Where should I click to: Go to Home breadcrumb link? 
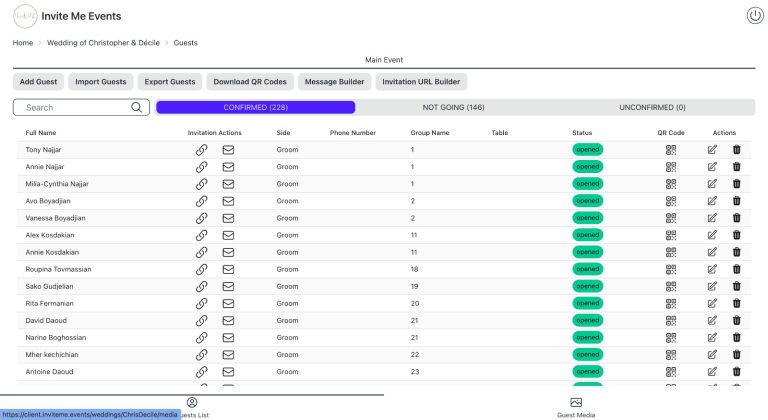pos(22,43)
